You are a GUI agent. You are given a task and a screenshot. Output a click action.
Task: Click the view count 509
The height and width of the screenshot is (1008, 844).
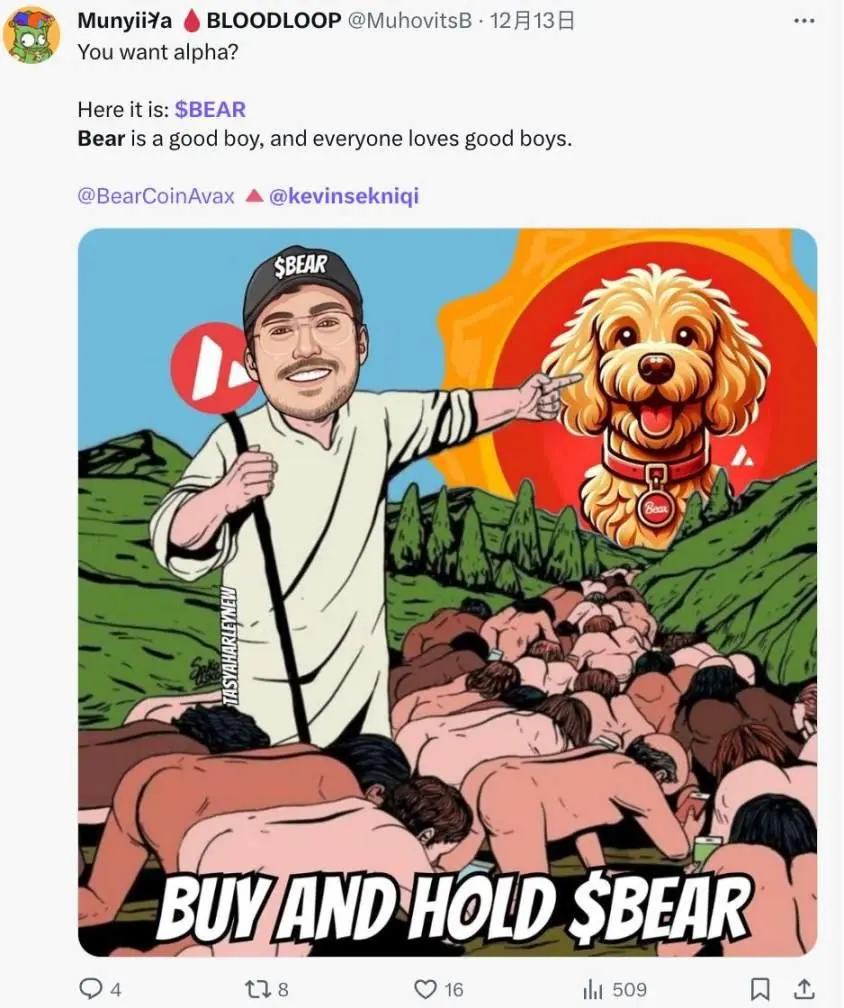tap(629, 989)
